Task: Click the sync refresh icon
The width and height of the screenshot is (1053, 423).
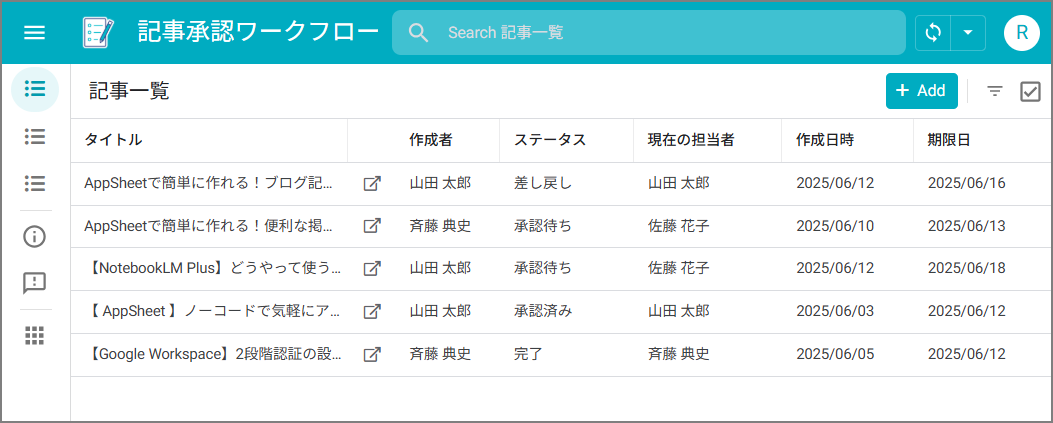Action: [933, 33]
